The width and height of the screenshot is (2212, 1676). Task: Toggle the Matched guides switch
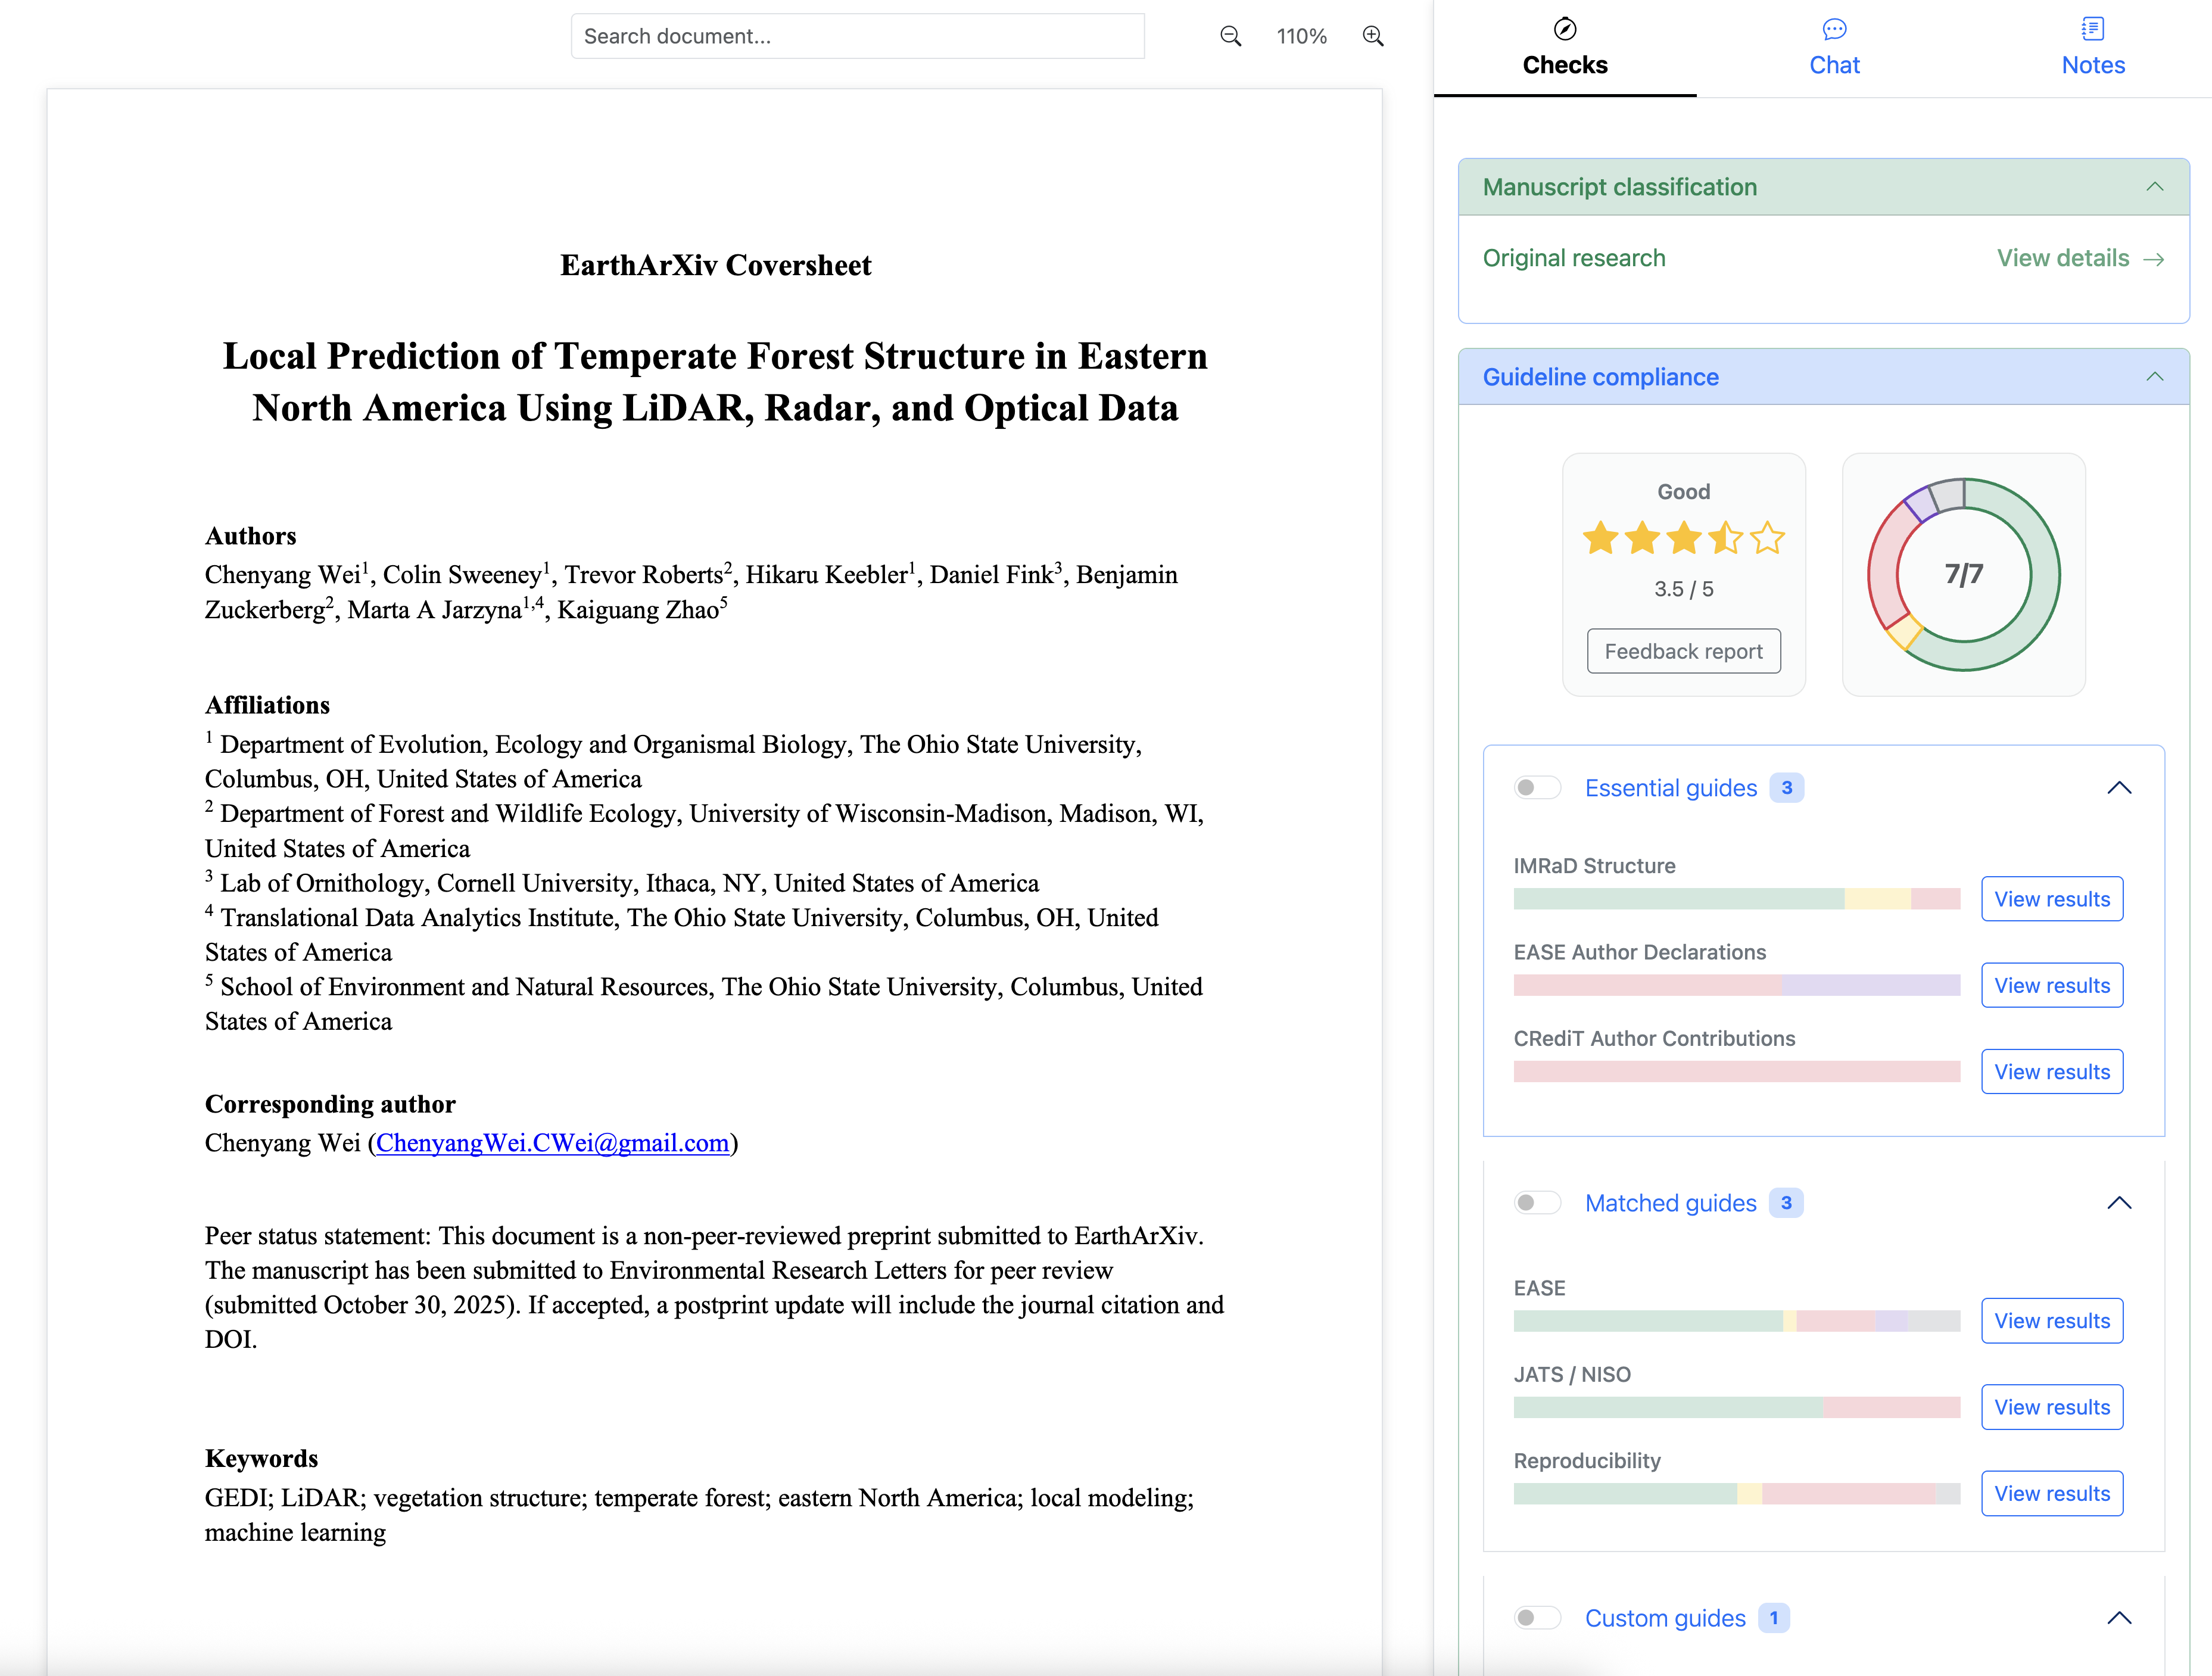1537,1203
